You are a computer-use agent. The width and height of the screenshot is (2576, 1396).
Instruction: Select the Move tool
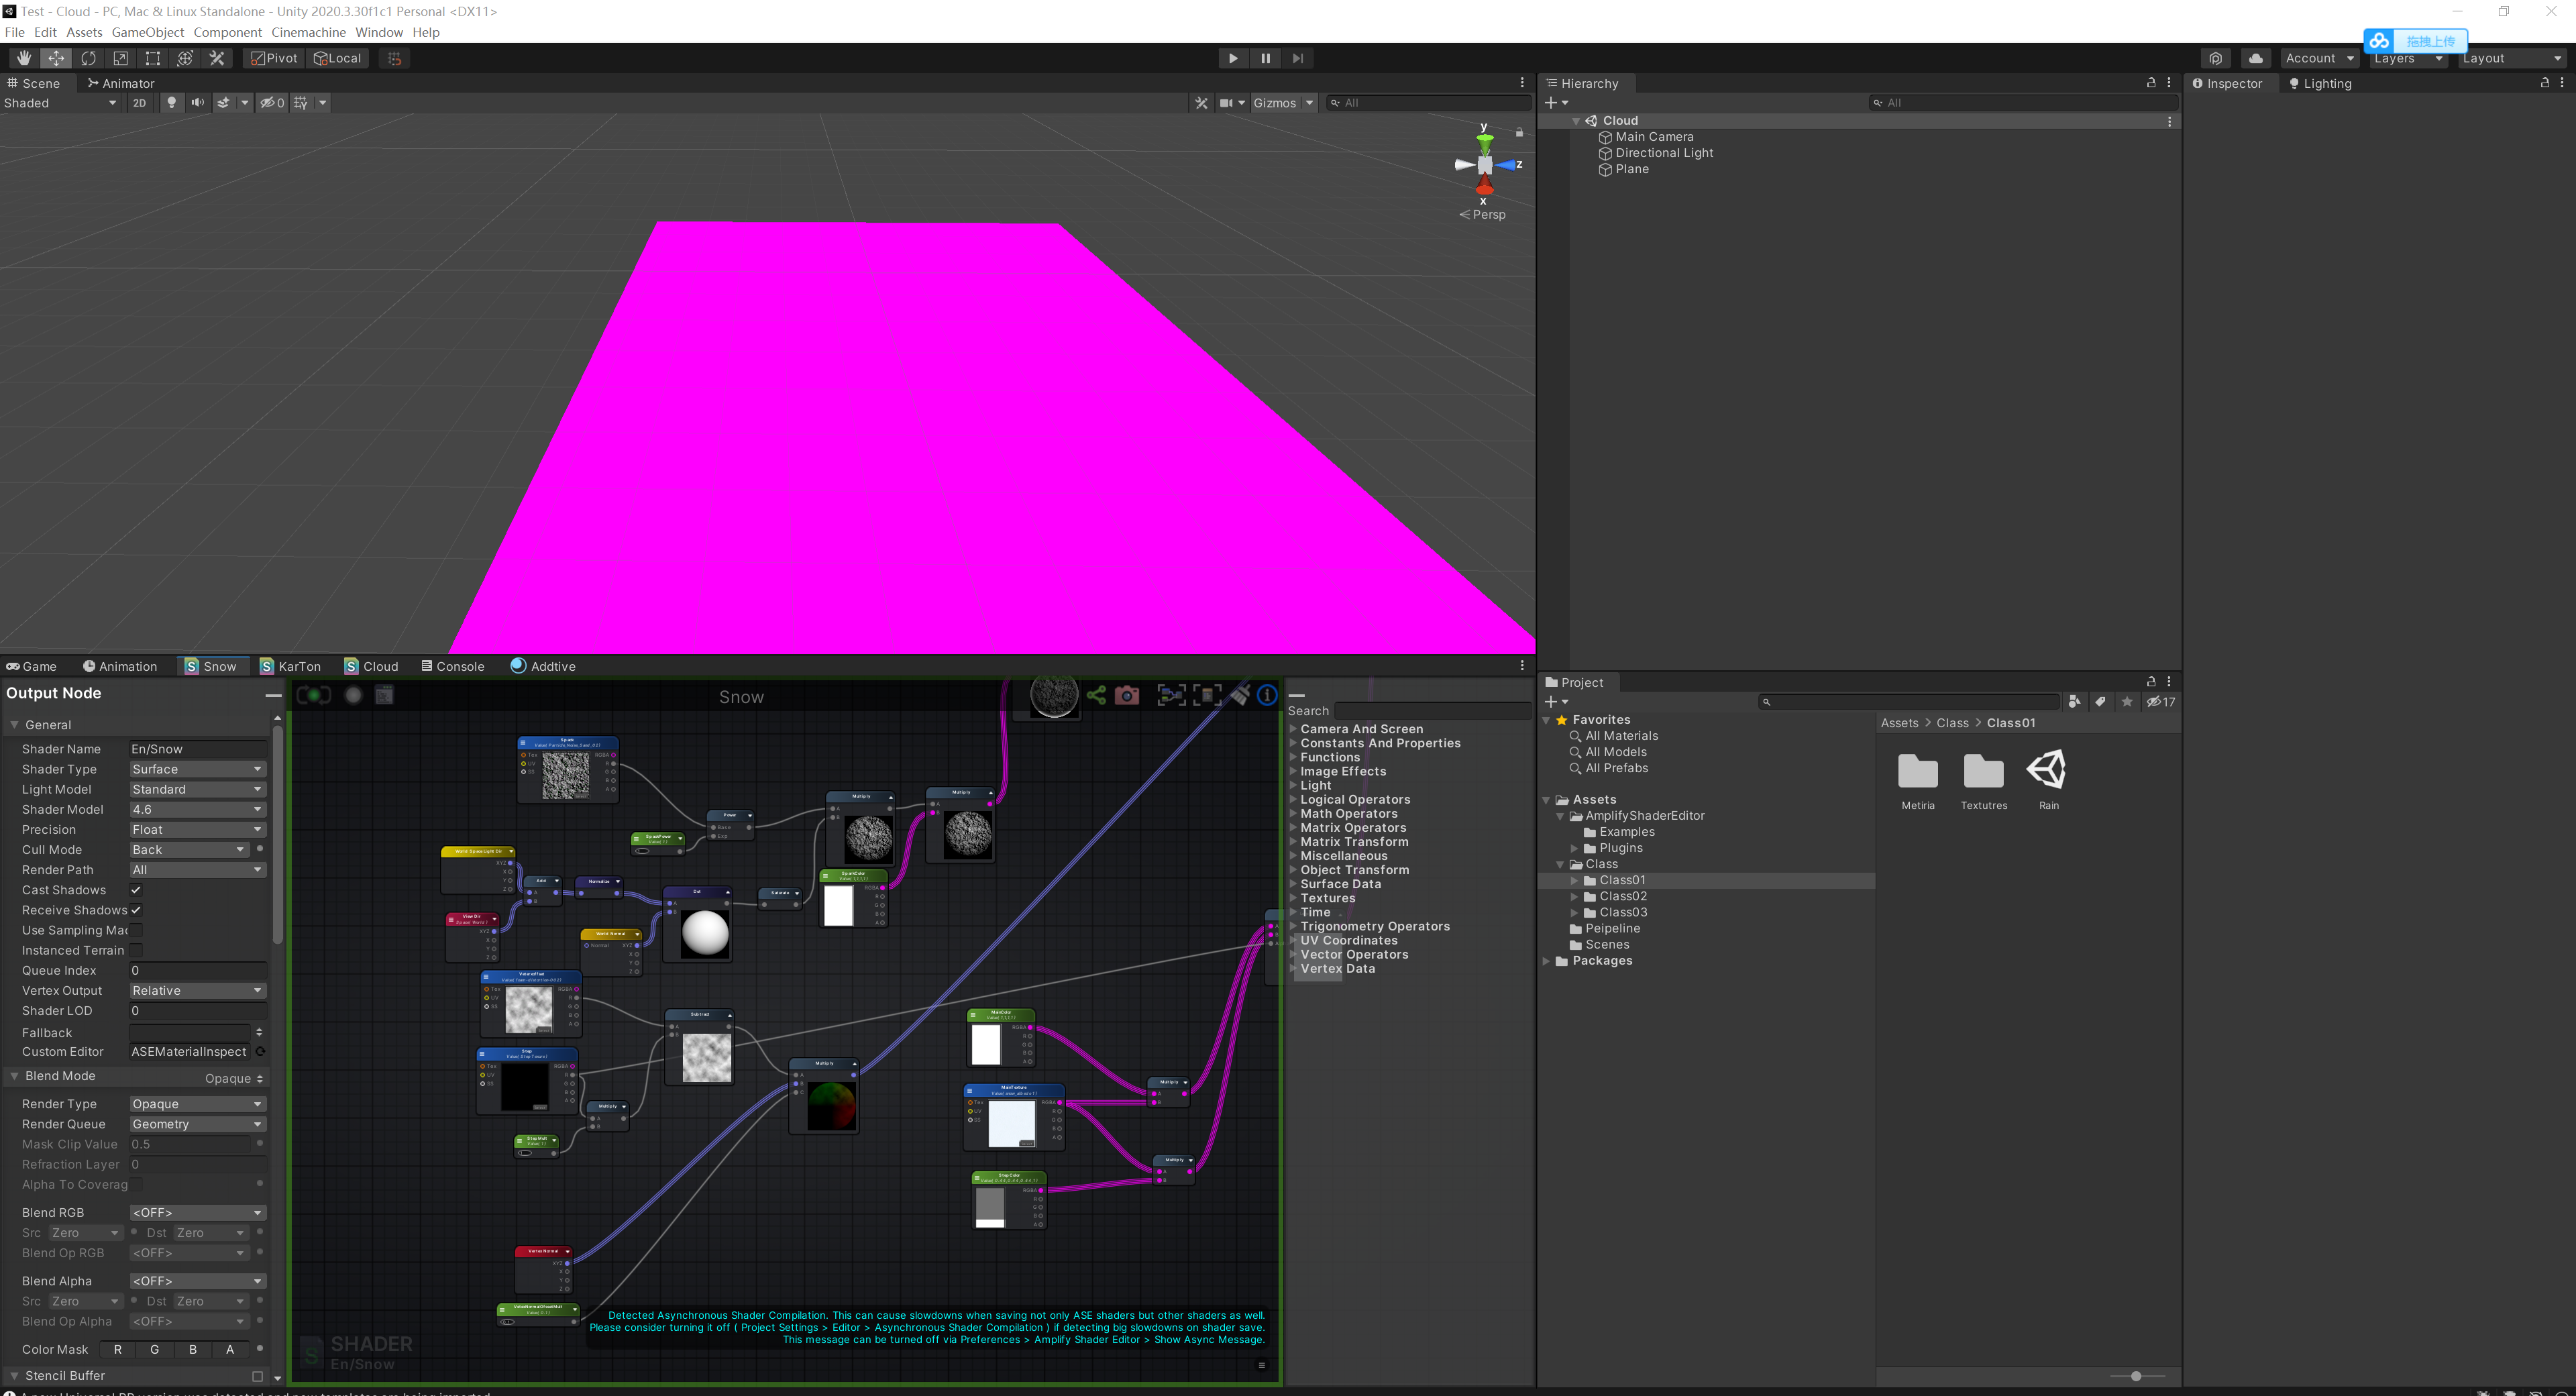pyautogui.click(x=56, y=58)
